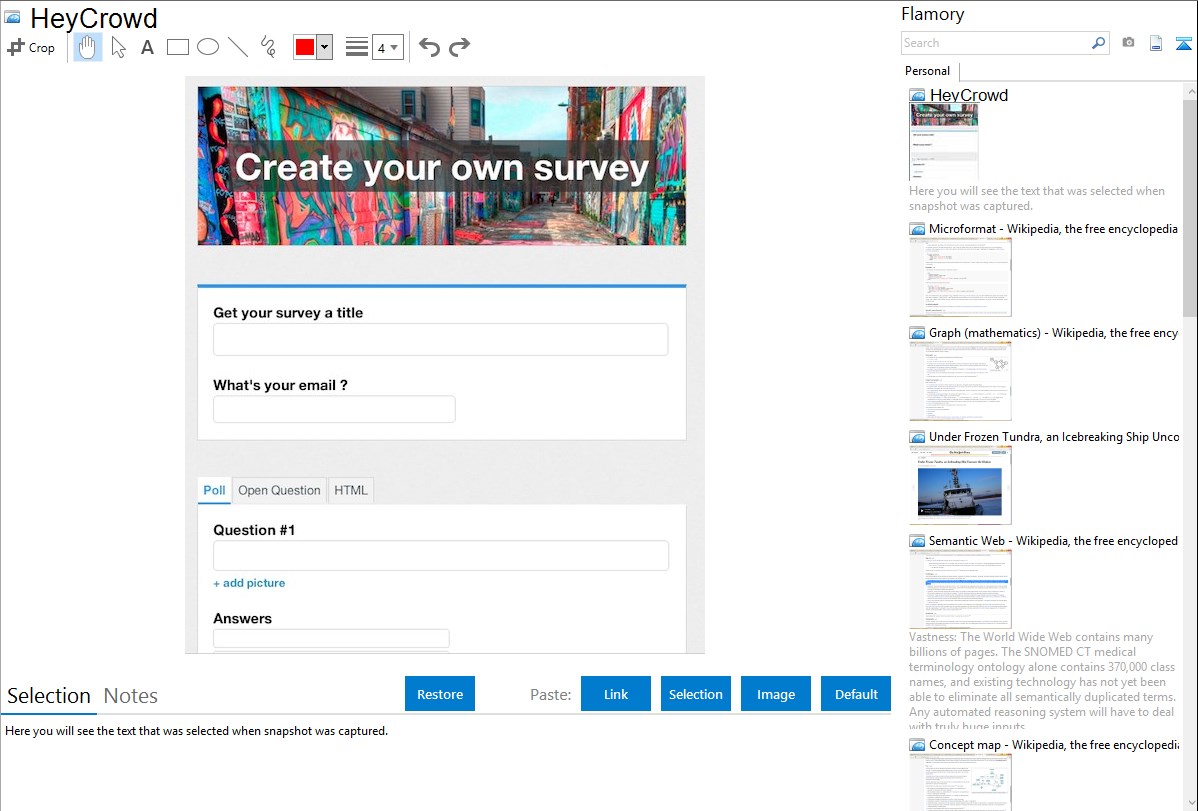Redo the last undone edit
The image size is (1198, 811).
(459, 47)
